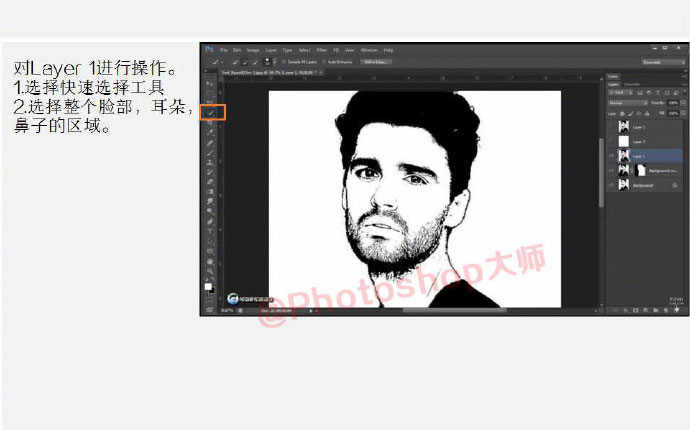Click the Opacity value field

[673, 103]
